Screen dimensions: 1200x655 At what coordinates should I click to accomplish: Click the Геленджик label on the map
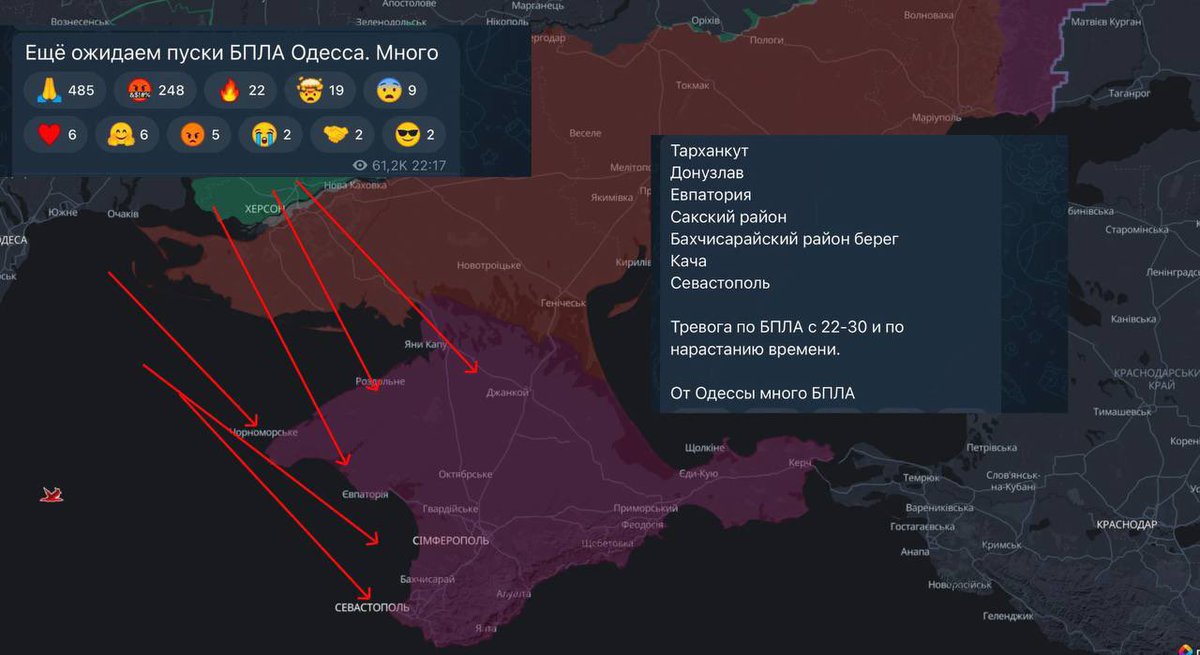point(1008,617)
